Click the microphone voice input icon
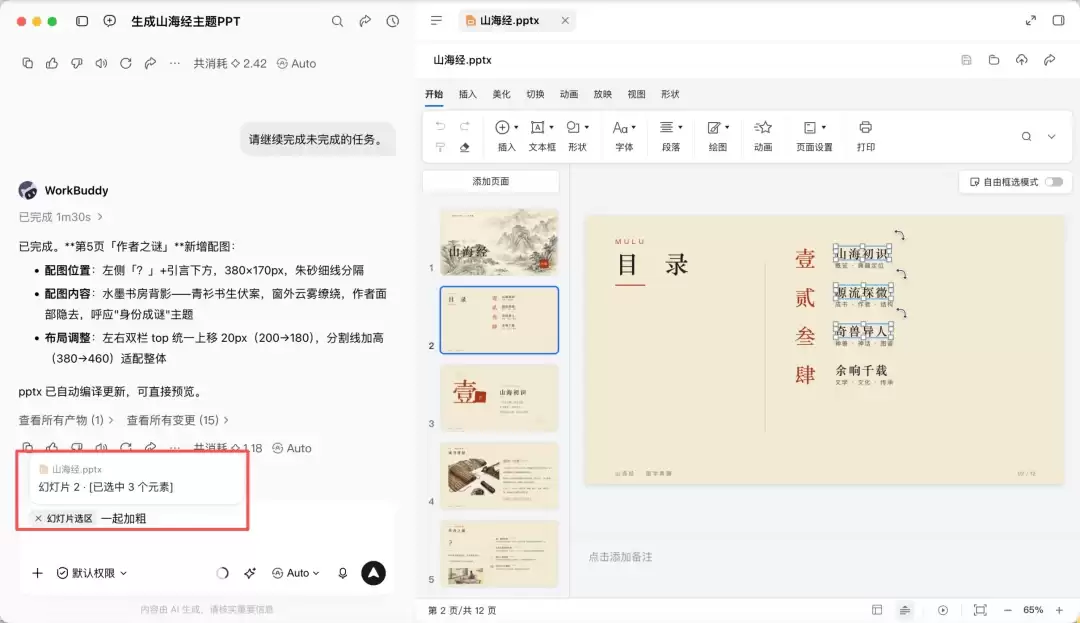1080x623 pixels. pos(342,573)
